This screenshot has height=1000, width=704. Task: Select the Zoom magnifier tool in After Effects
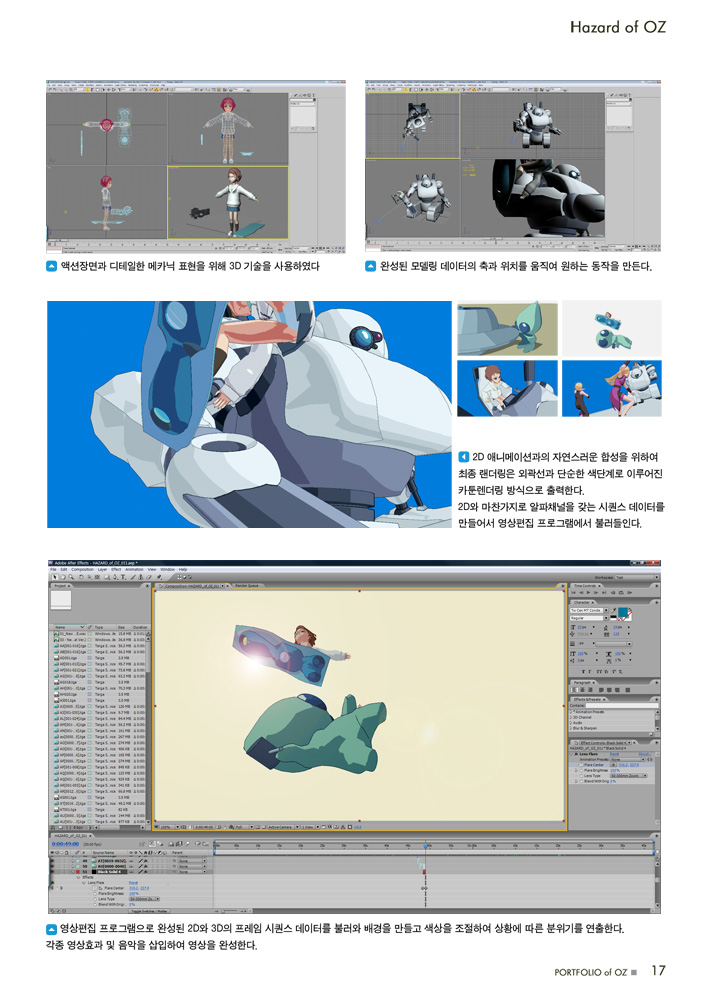(71, 577)
